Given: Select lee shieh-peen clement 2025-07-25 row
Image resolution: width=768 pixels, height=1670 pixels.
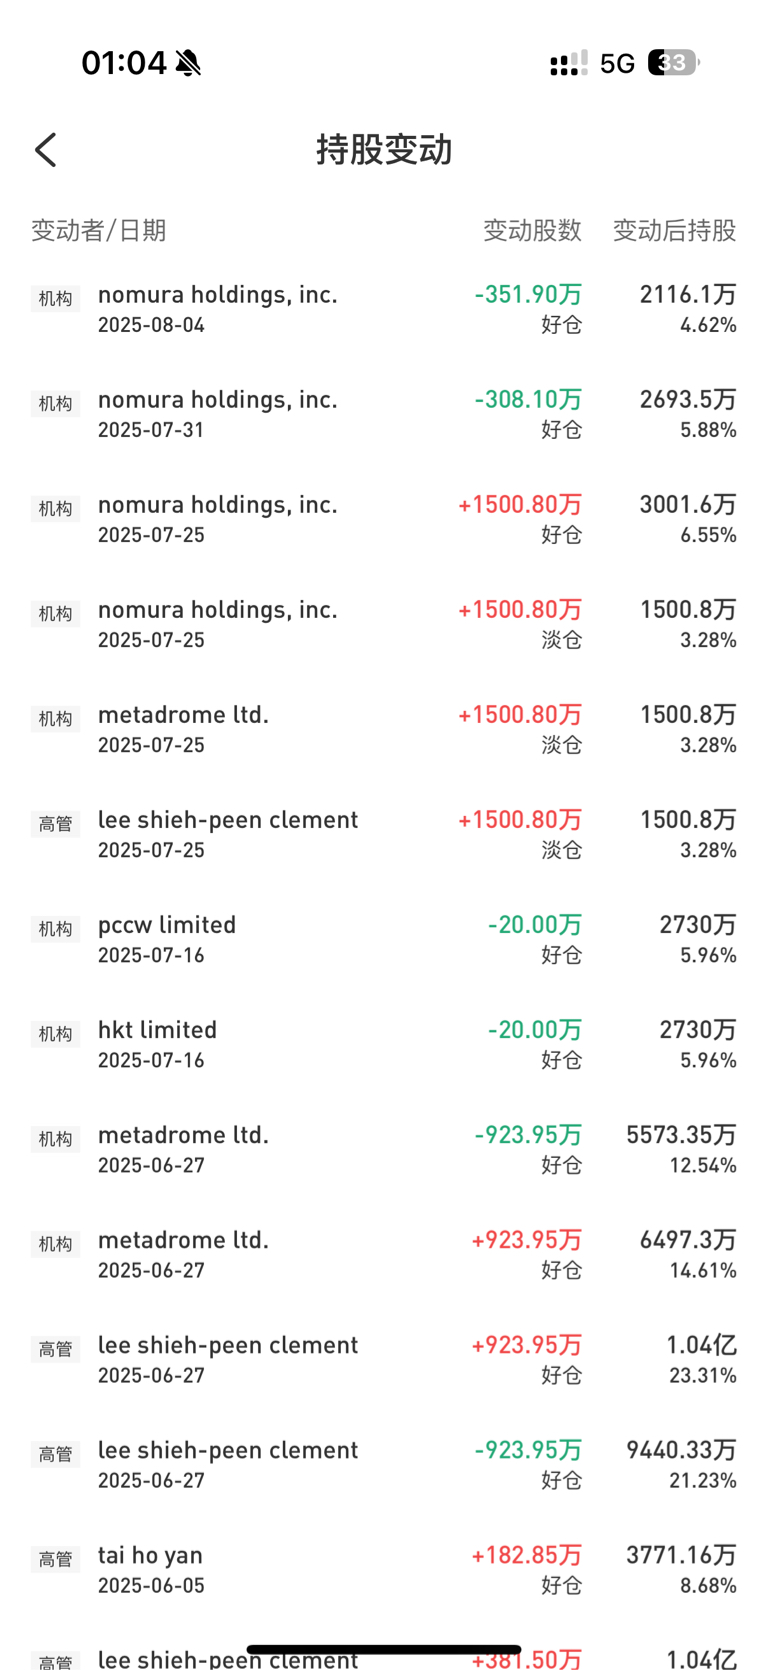Looking at the screenshot, I should pyautogui.click(x=384, y=834).
